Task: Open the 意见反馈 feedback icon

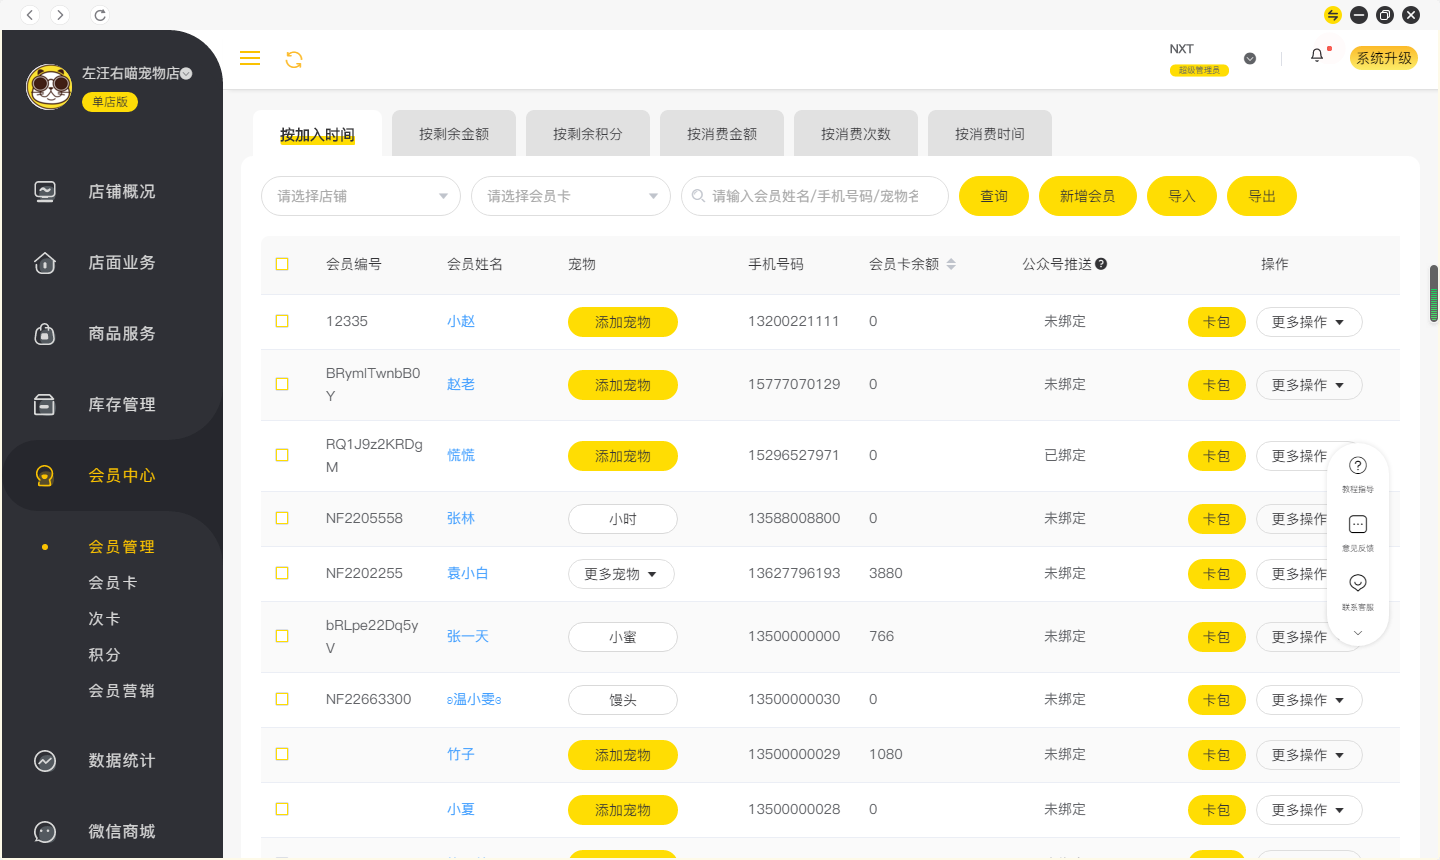Action: pos(1358,524)
